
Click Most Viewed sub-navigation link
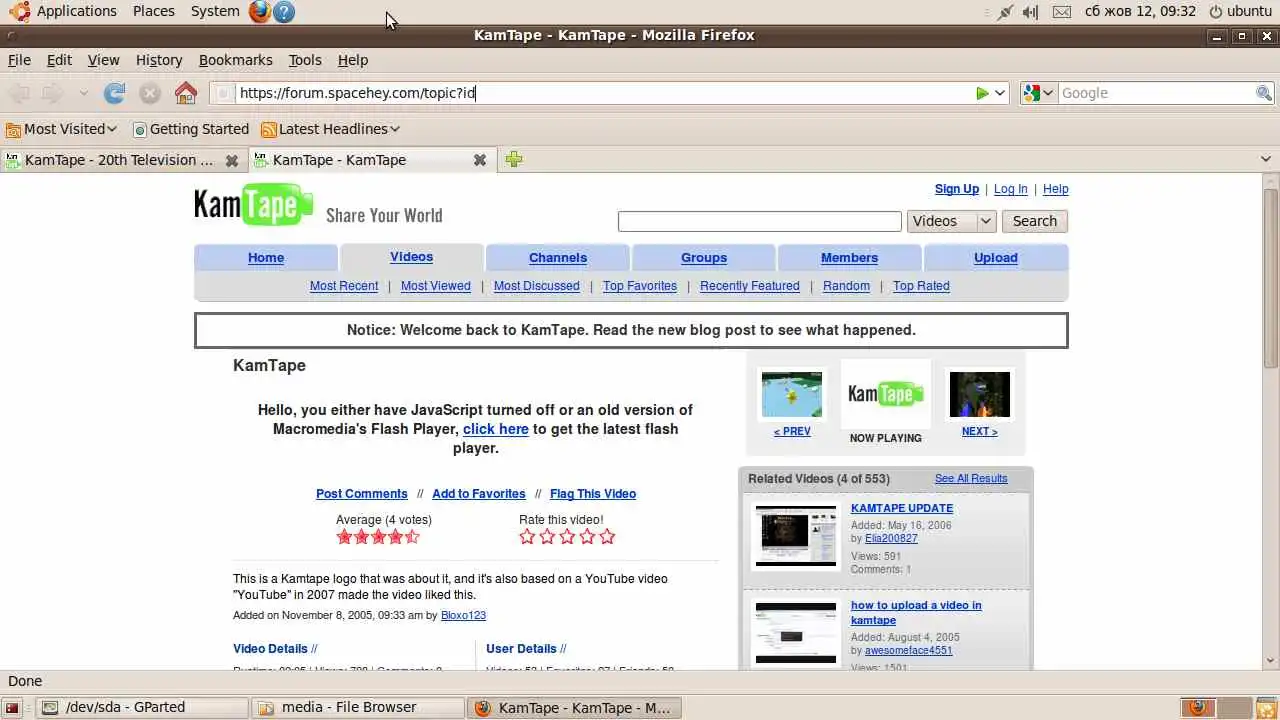tap(436, 286)
